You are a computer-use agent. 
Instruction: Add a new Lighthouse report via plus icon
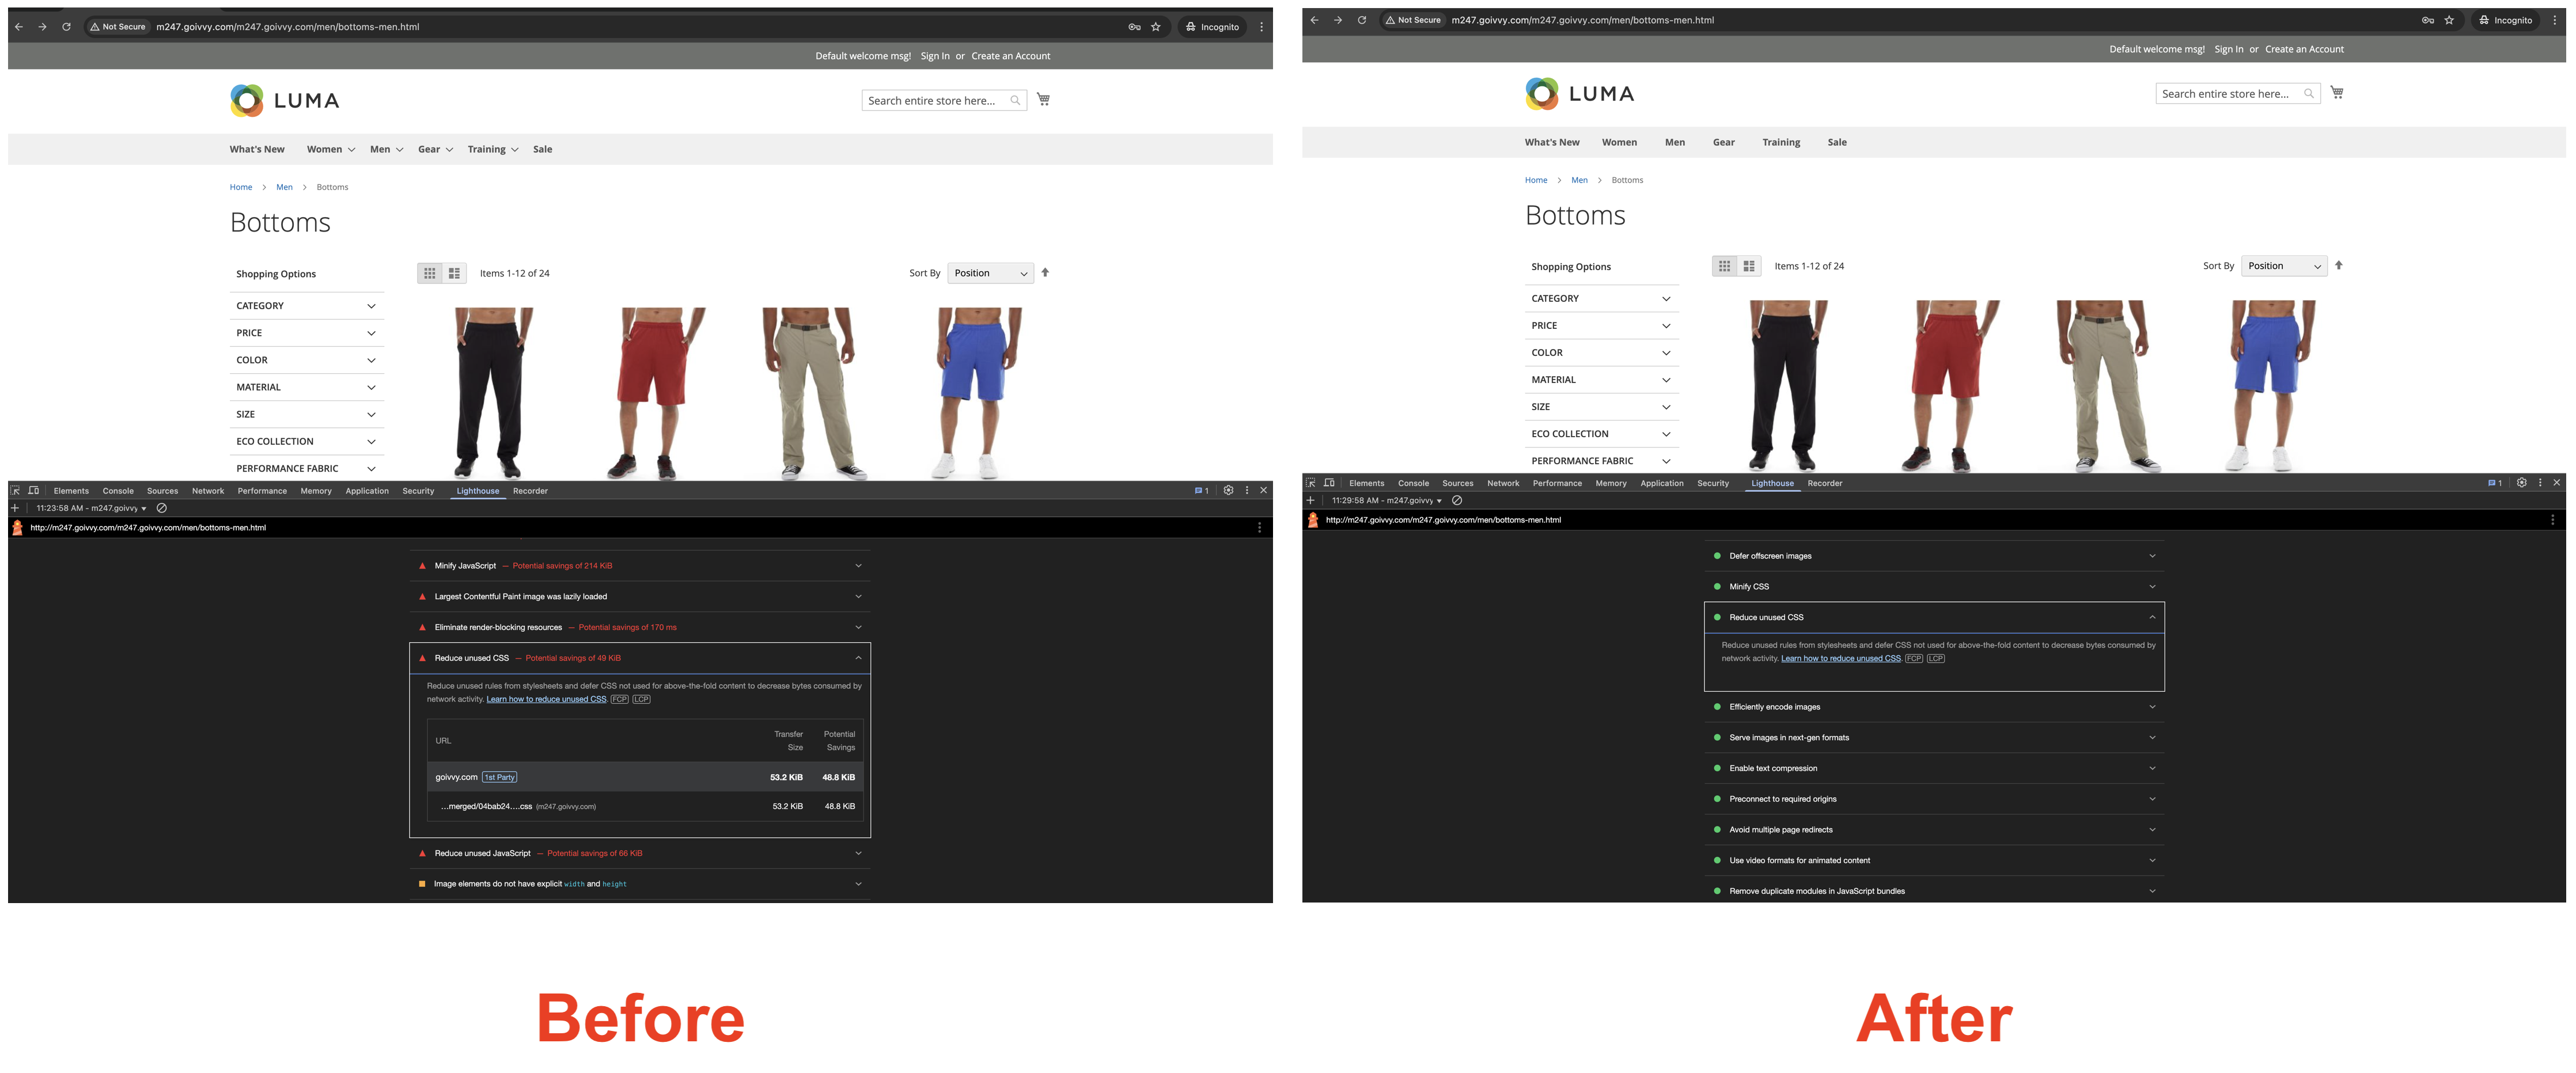[x=14, y=507]
